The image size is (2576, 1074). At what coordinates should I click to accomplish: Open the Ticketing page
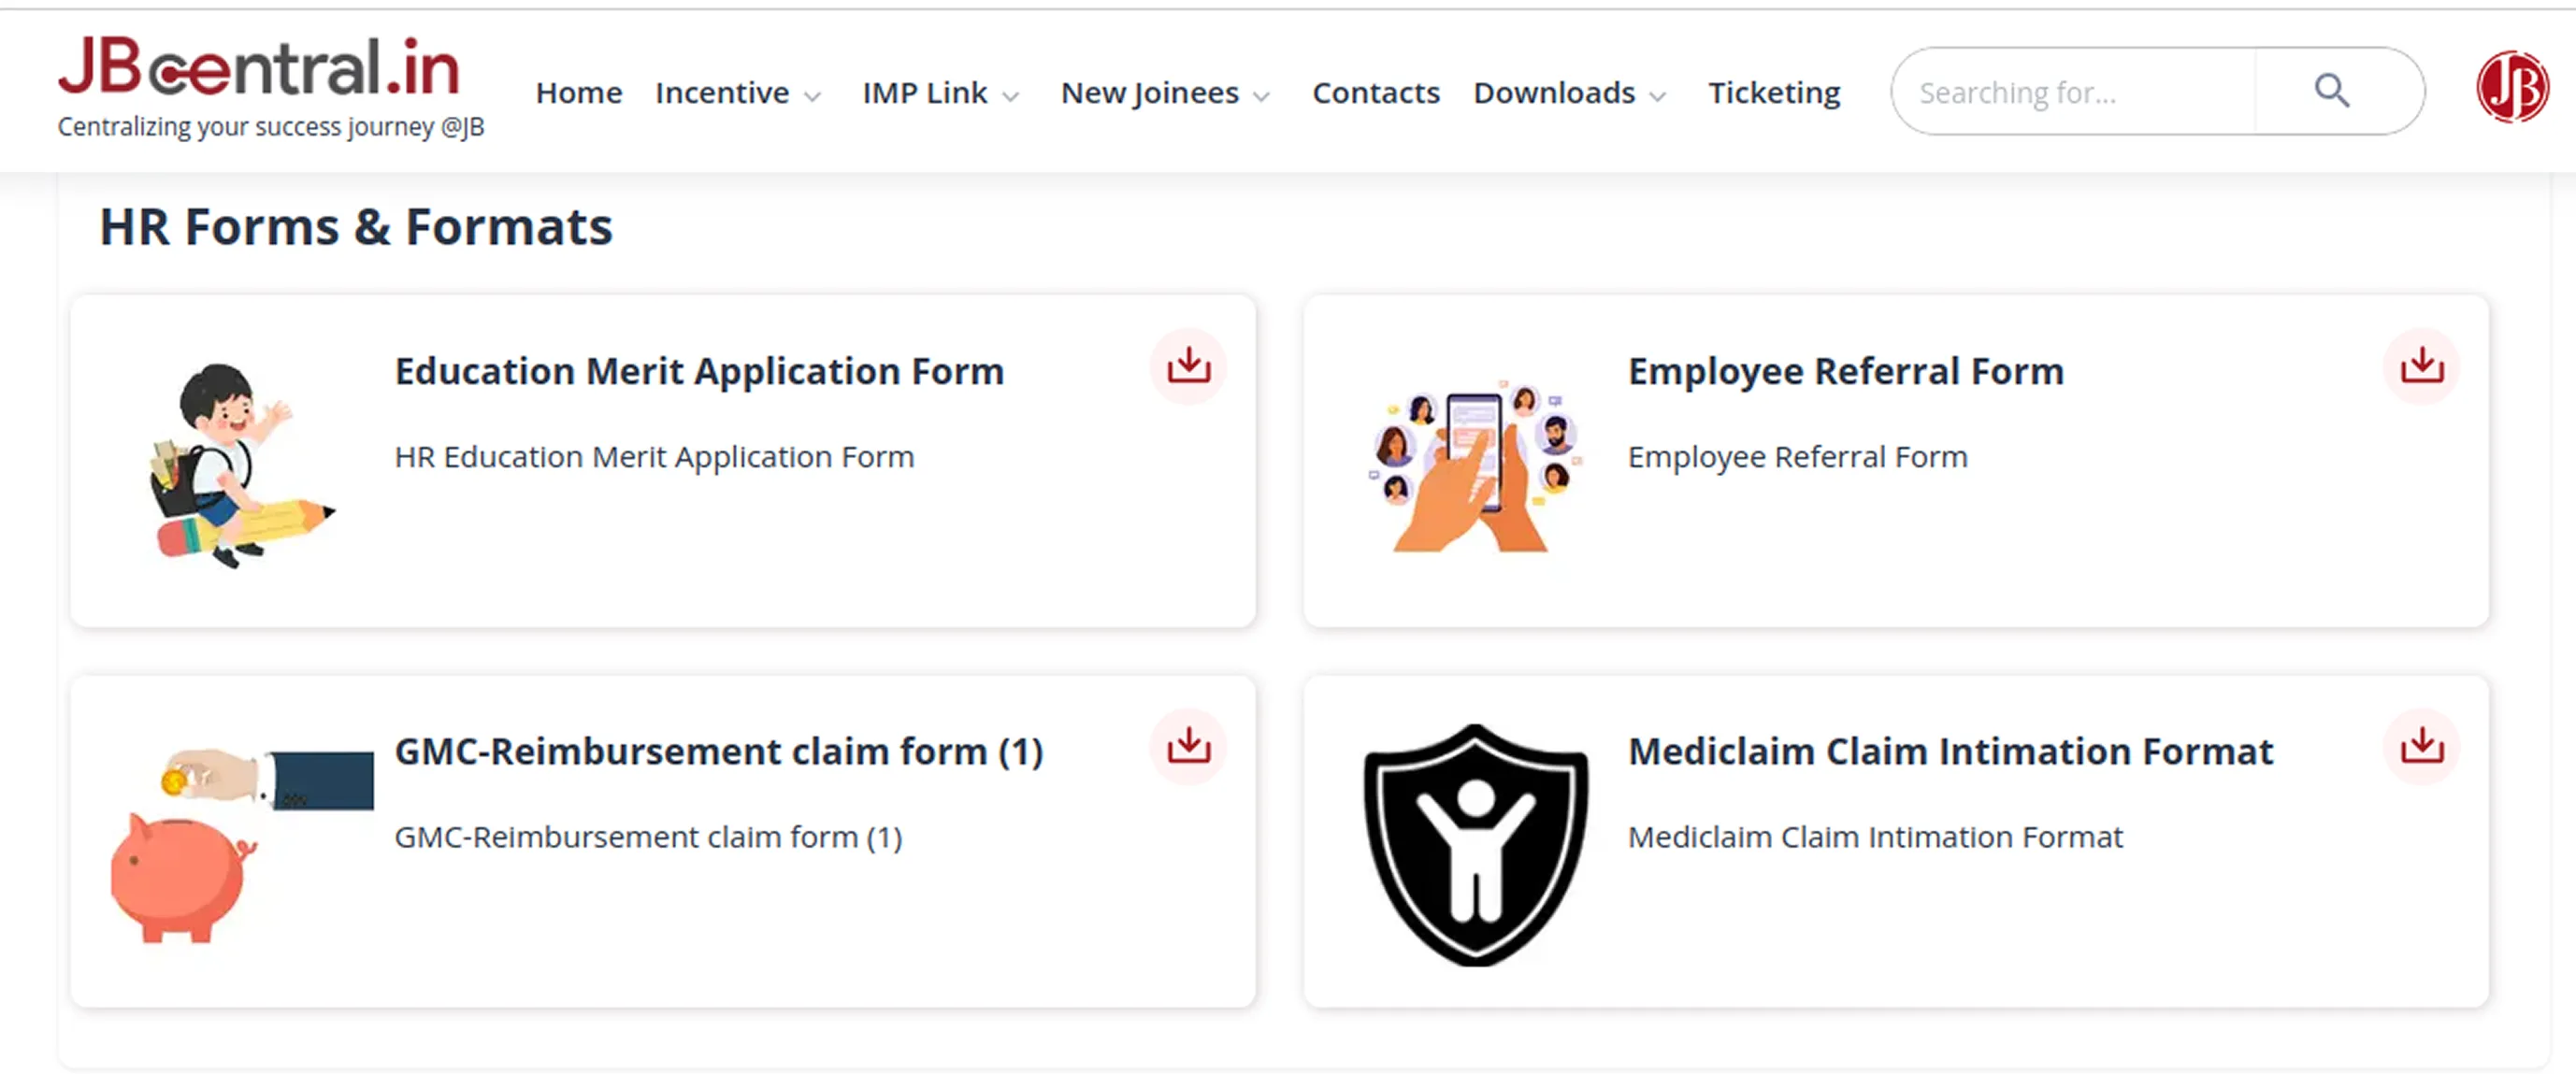coord(1773,93)
